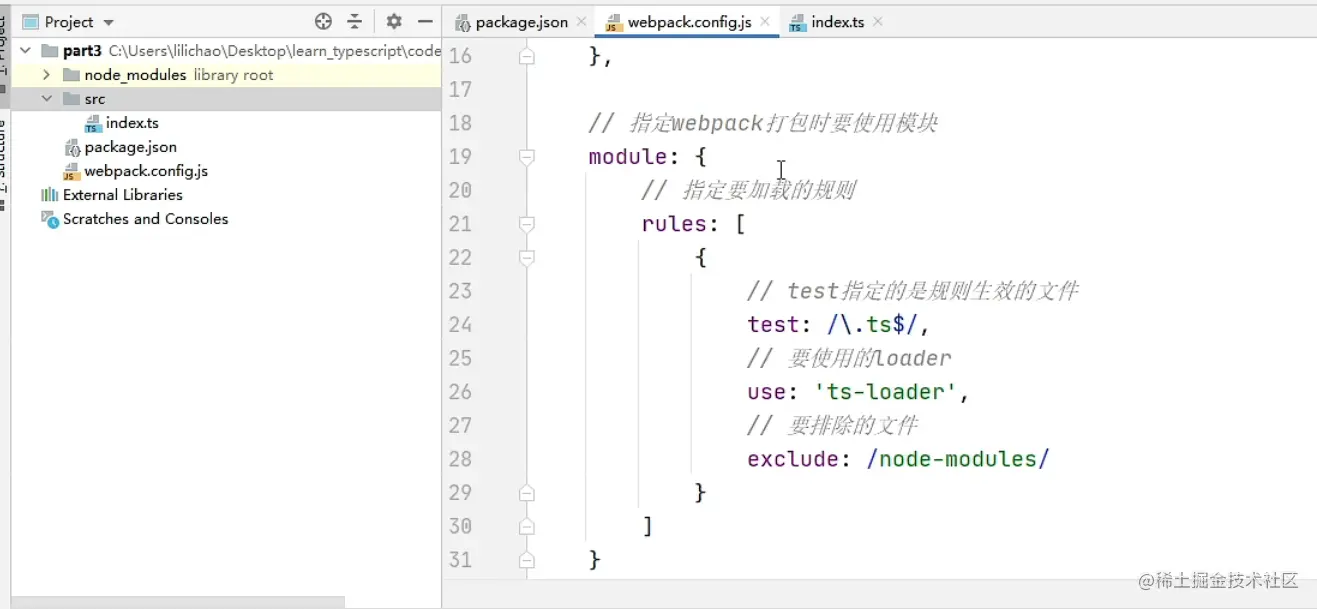The width and height of the screenshot is (1317, 609).
Task: Fold the object at line 22
Action: pyautogui.click(x=527, y=258)
